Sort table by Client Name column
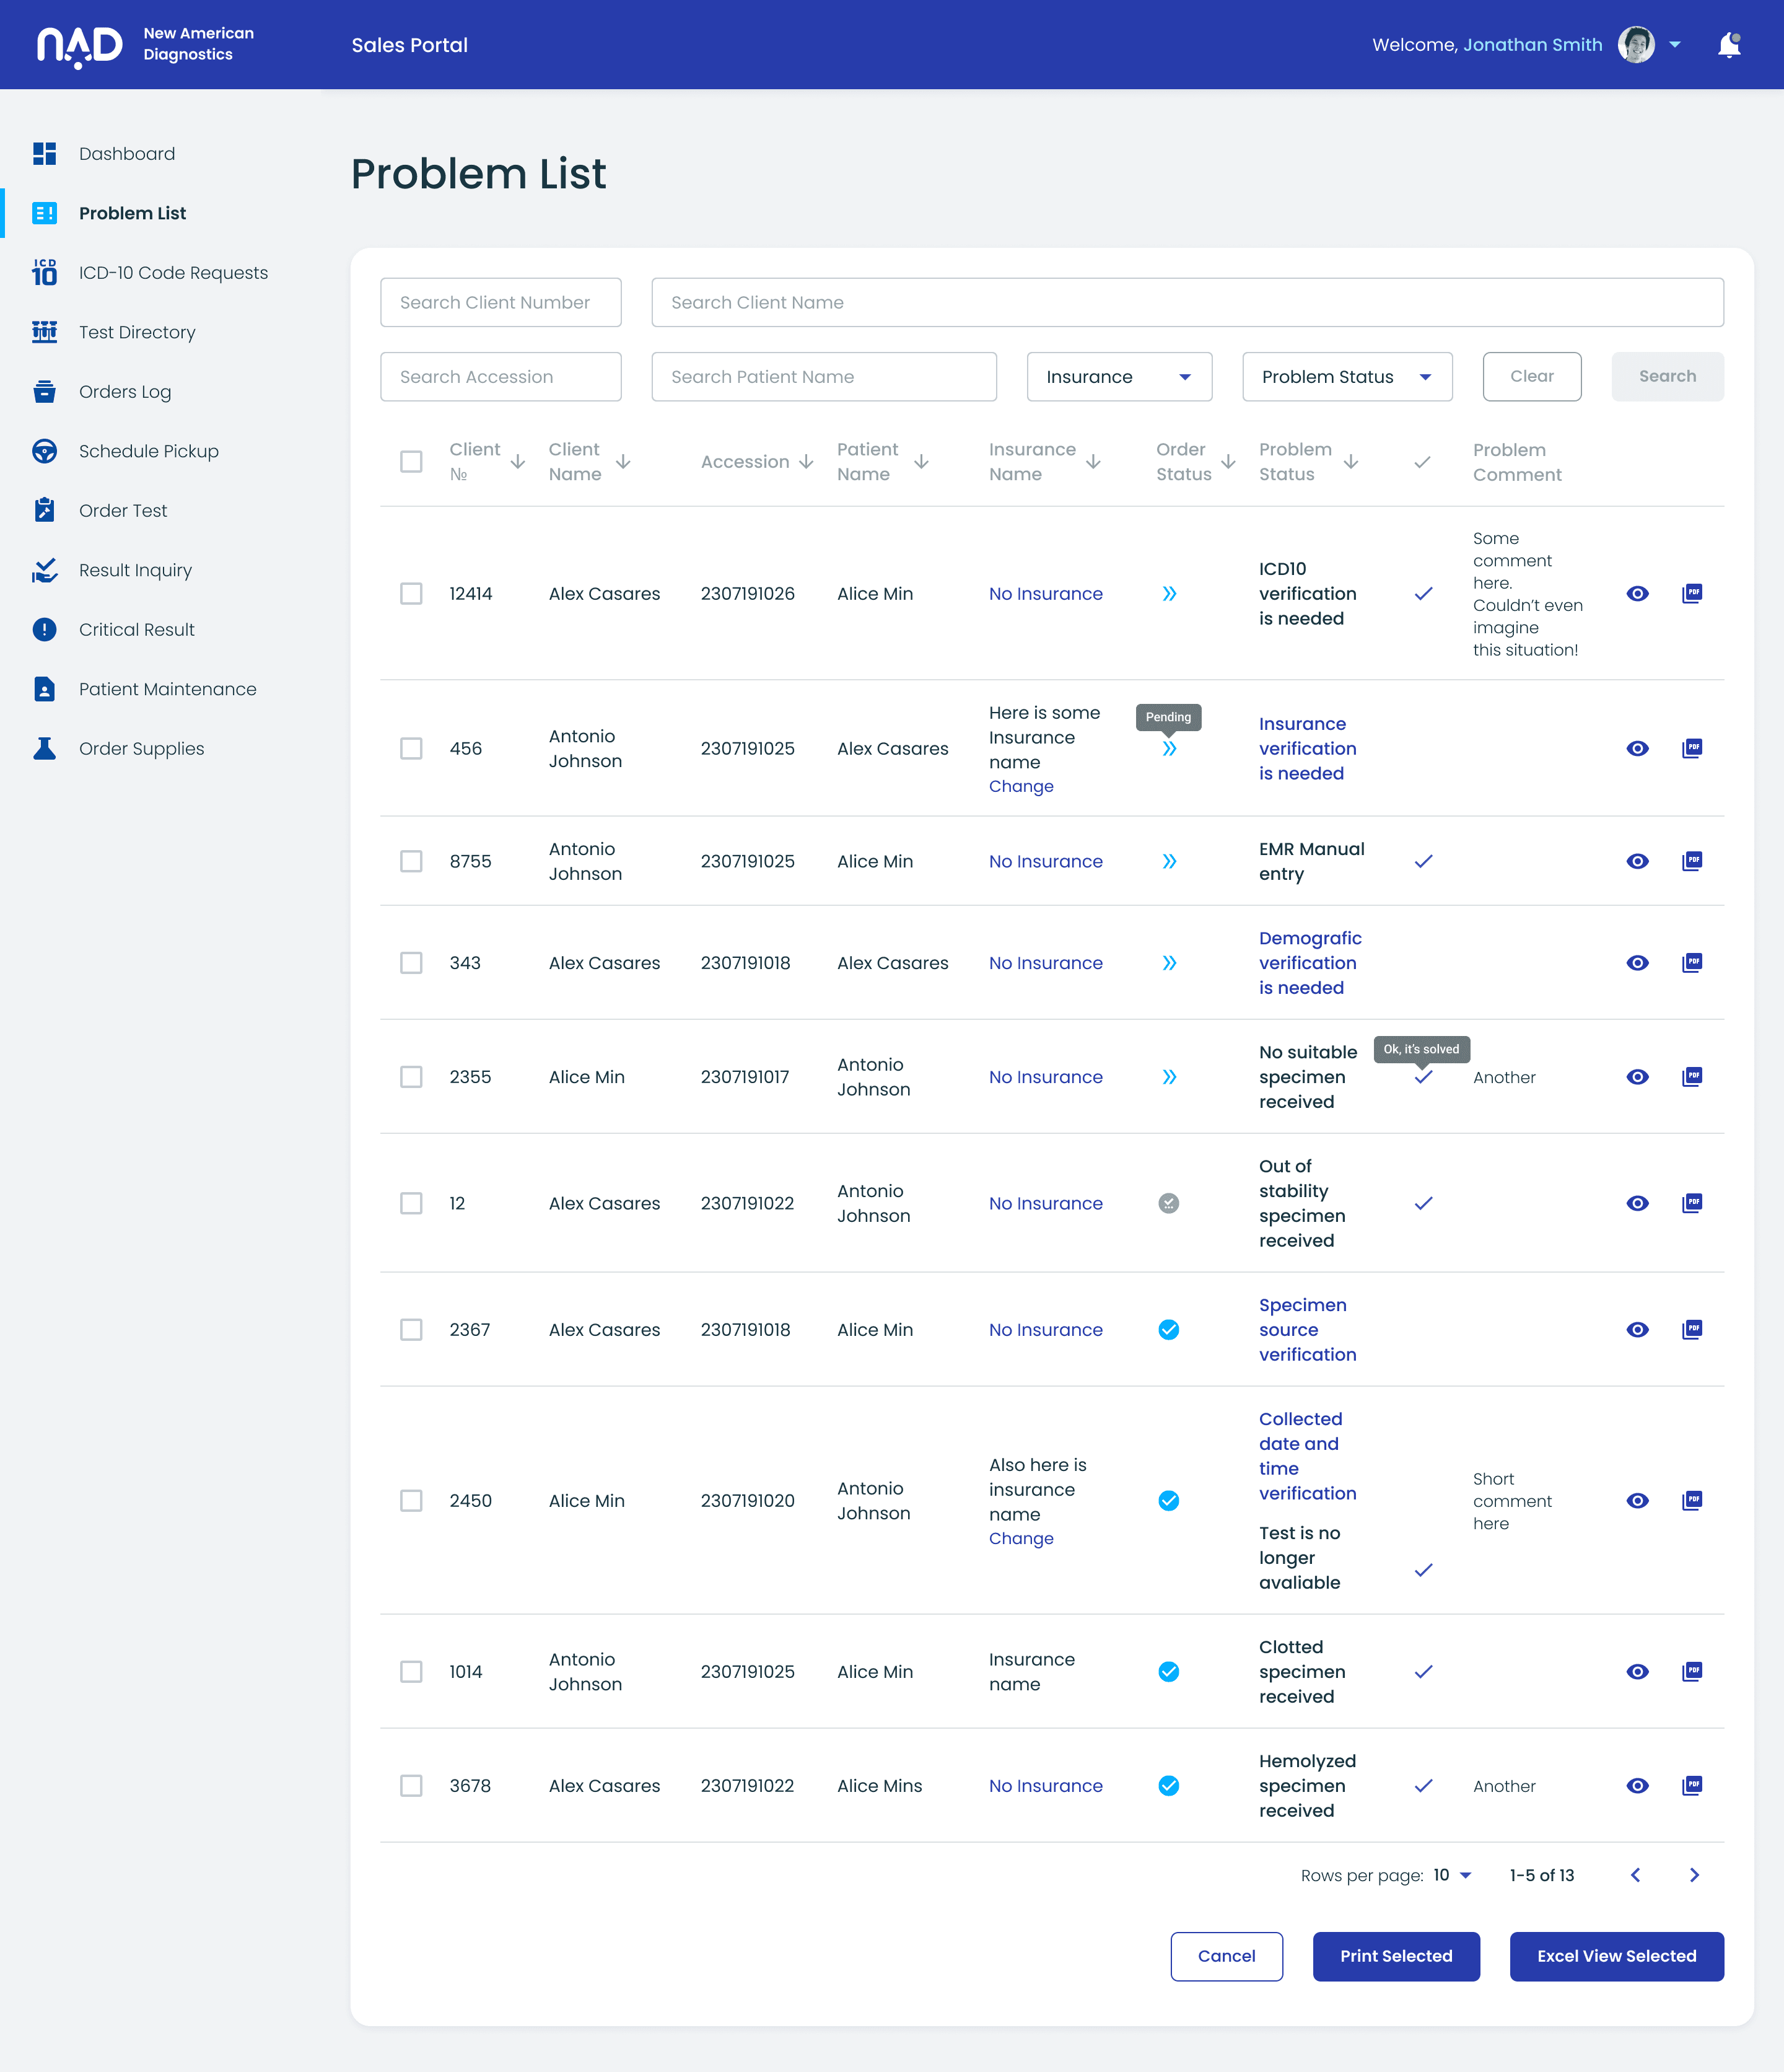Image resolution: width=1784 pixels, height=2072 pixels. [x=623, y=461]
